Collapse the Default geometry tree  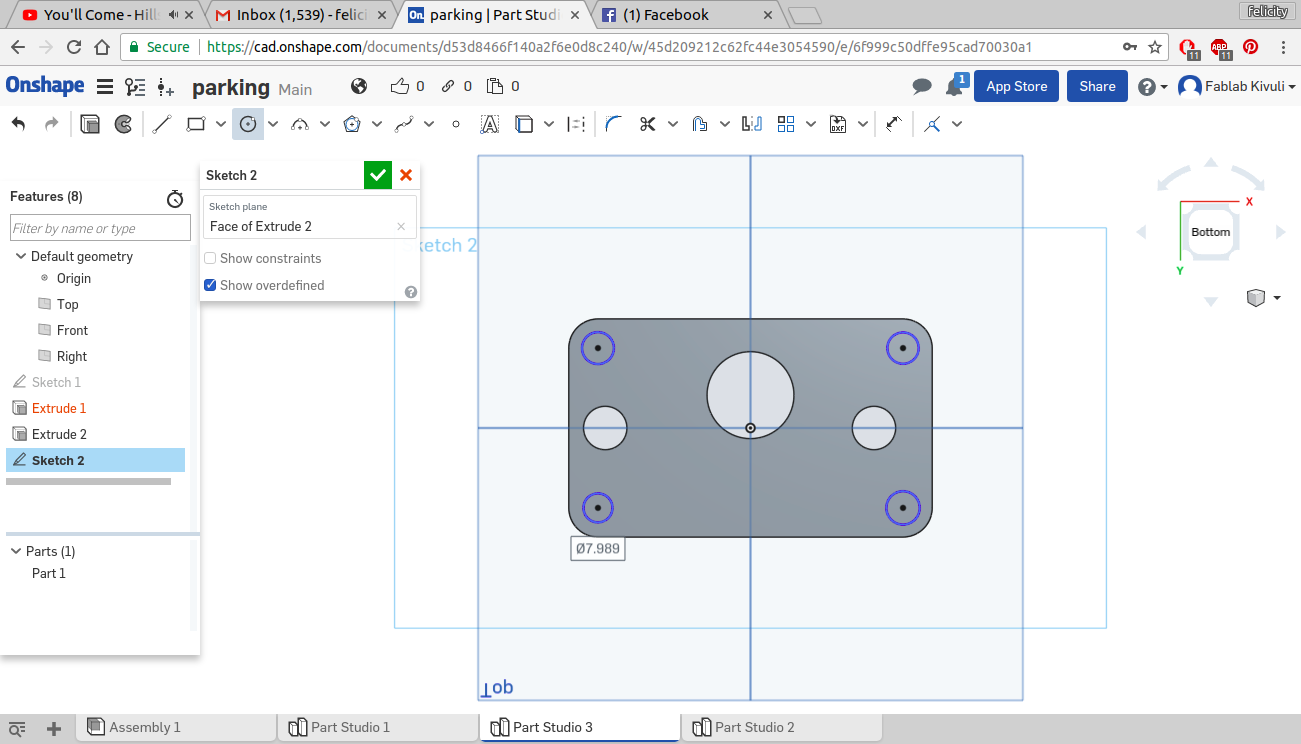point(20,256)
